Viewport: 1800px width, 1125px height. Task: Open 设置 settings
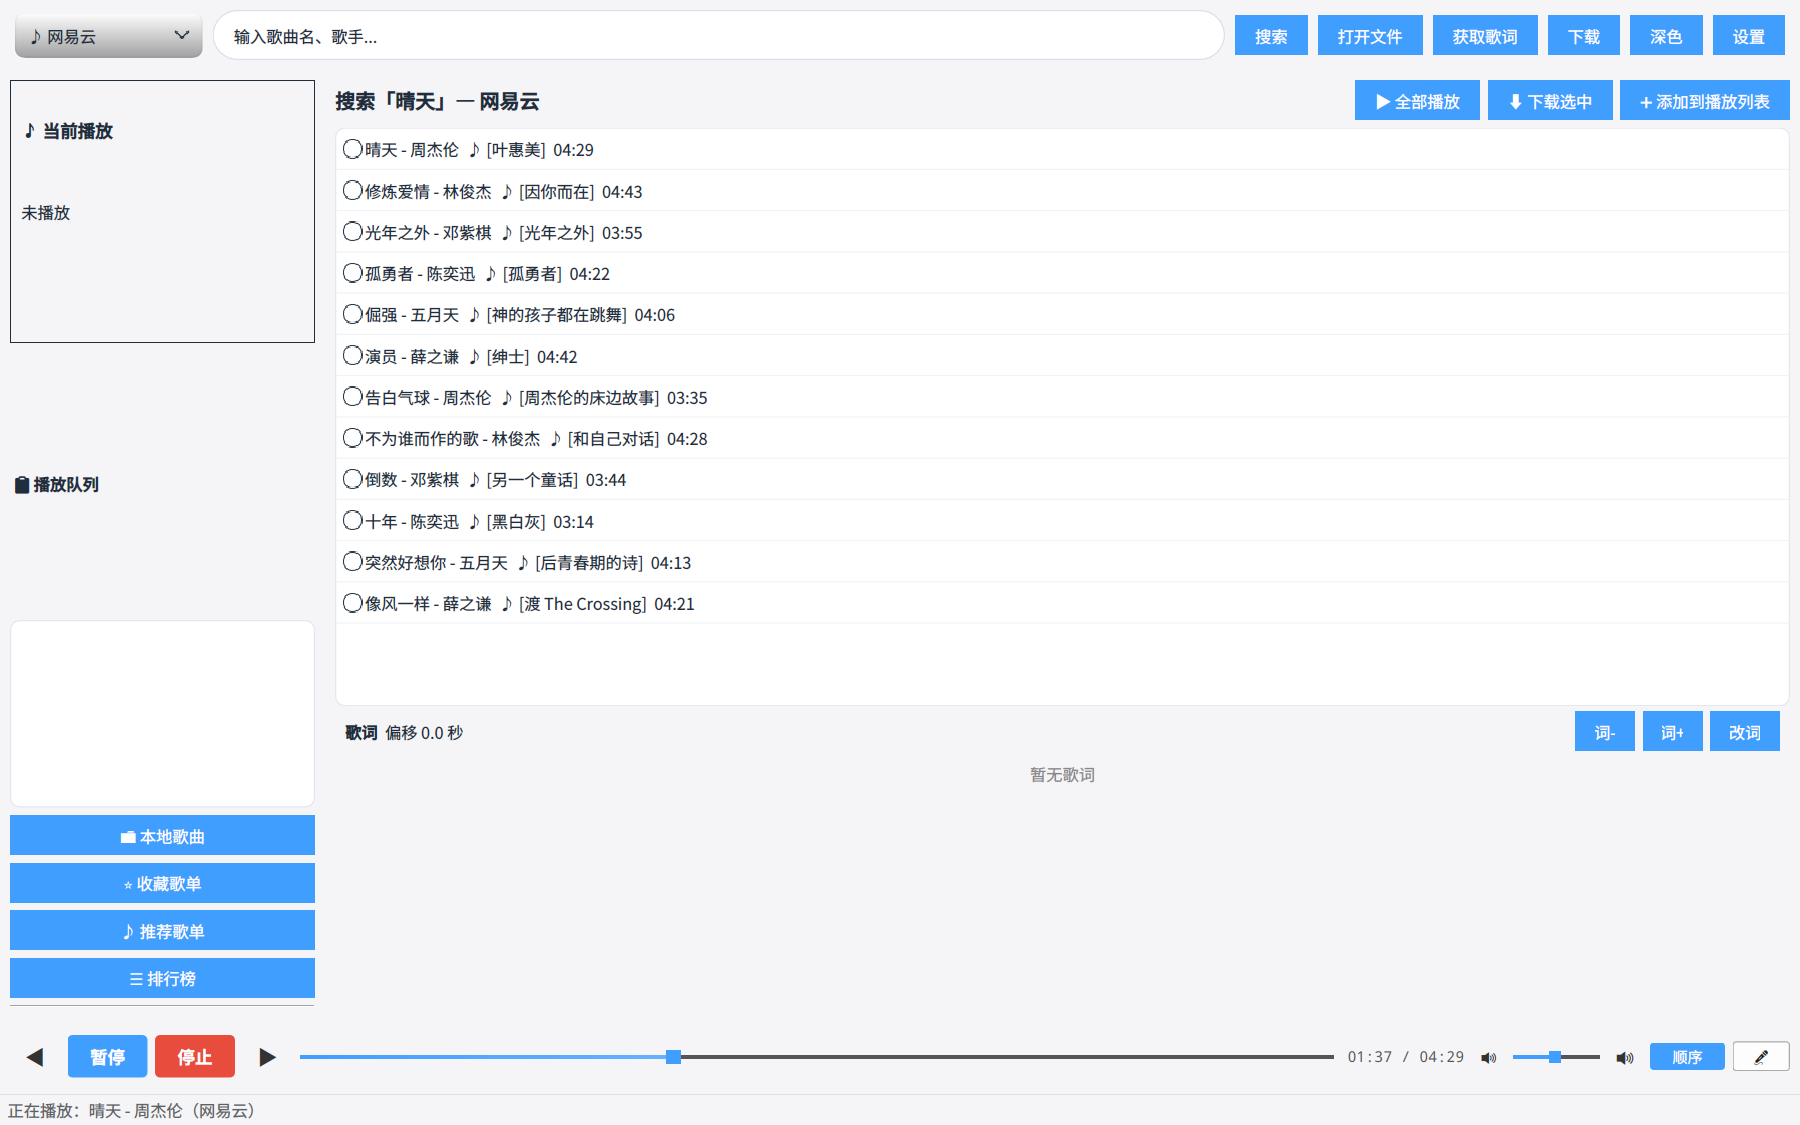pos(1749,36)
